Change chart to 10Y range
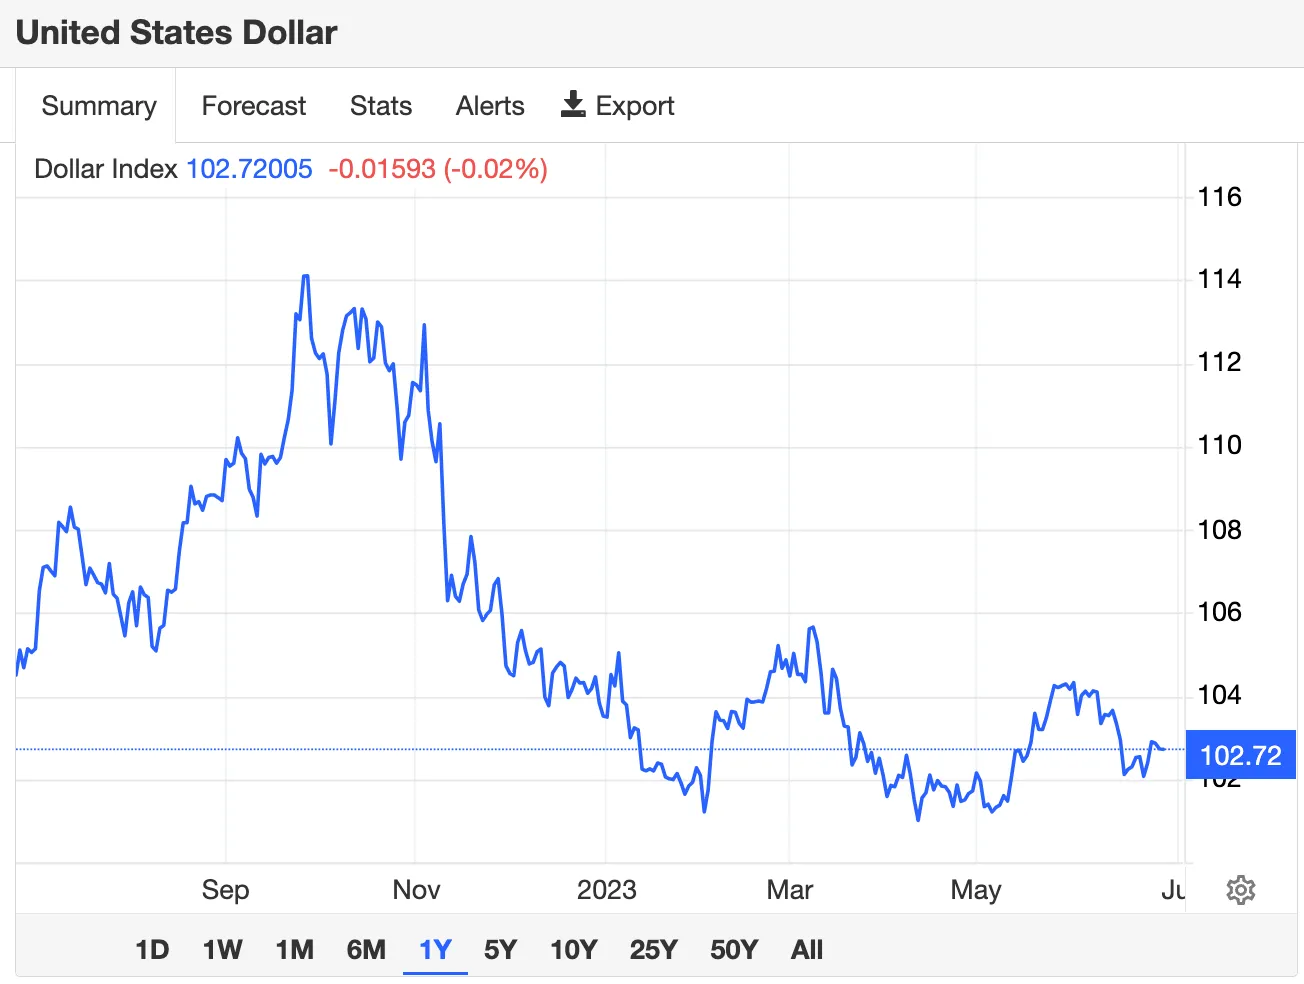This screenshot has width=1304, height=984. pos(574,949)
